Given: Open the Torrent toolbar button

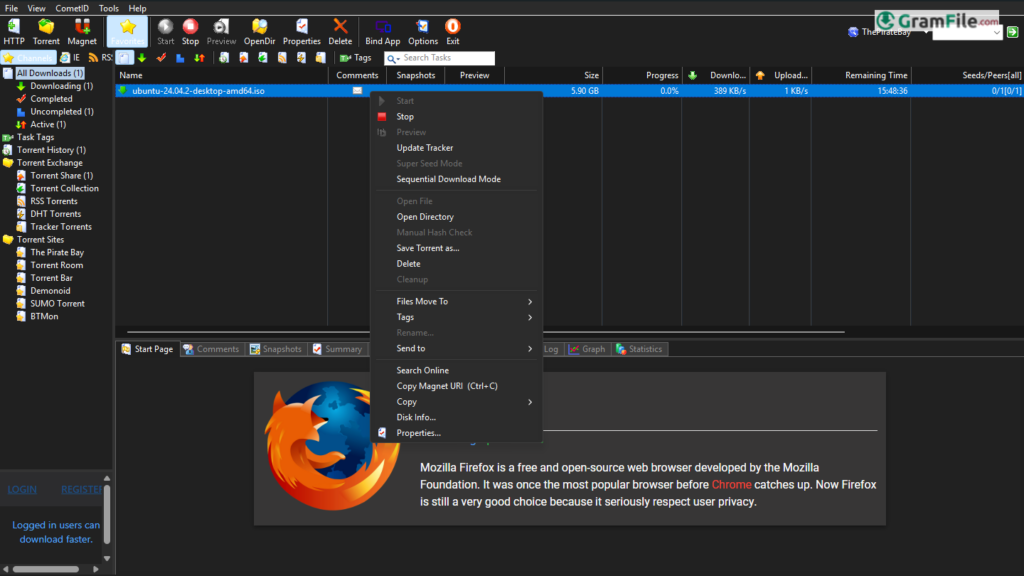Looking at the screenshot, I should (x=46, y=31).
